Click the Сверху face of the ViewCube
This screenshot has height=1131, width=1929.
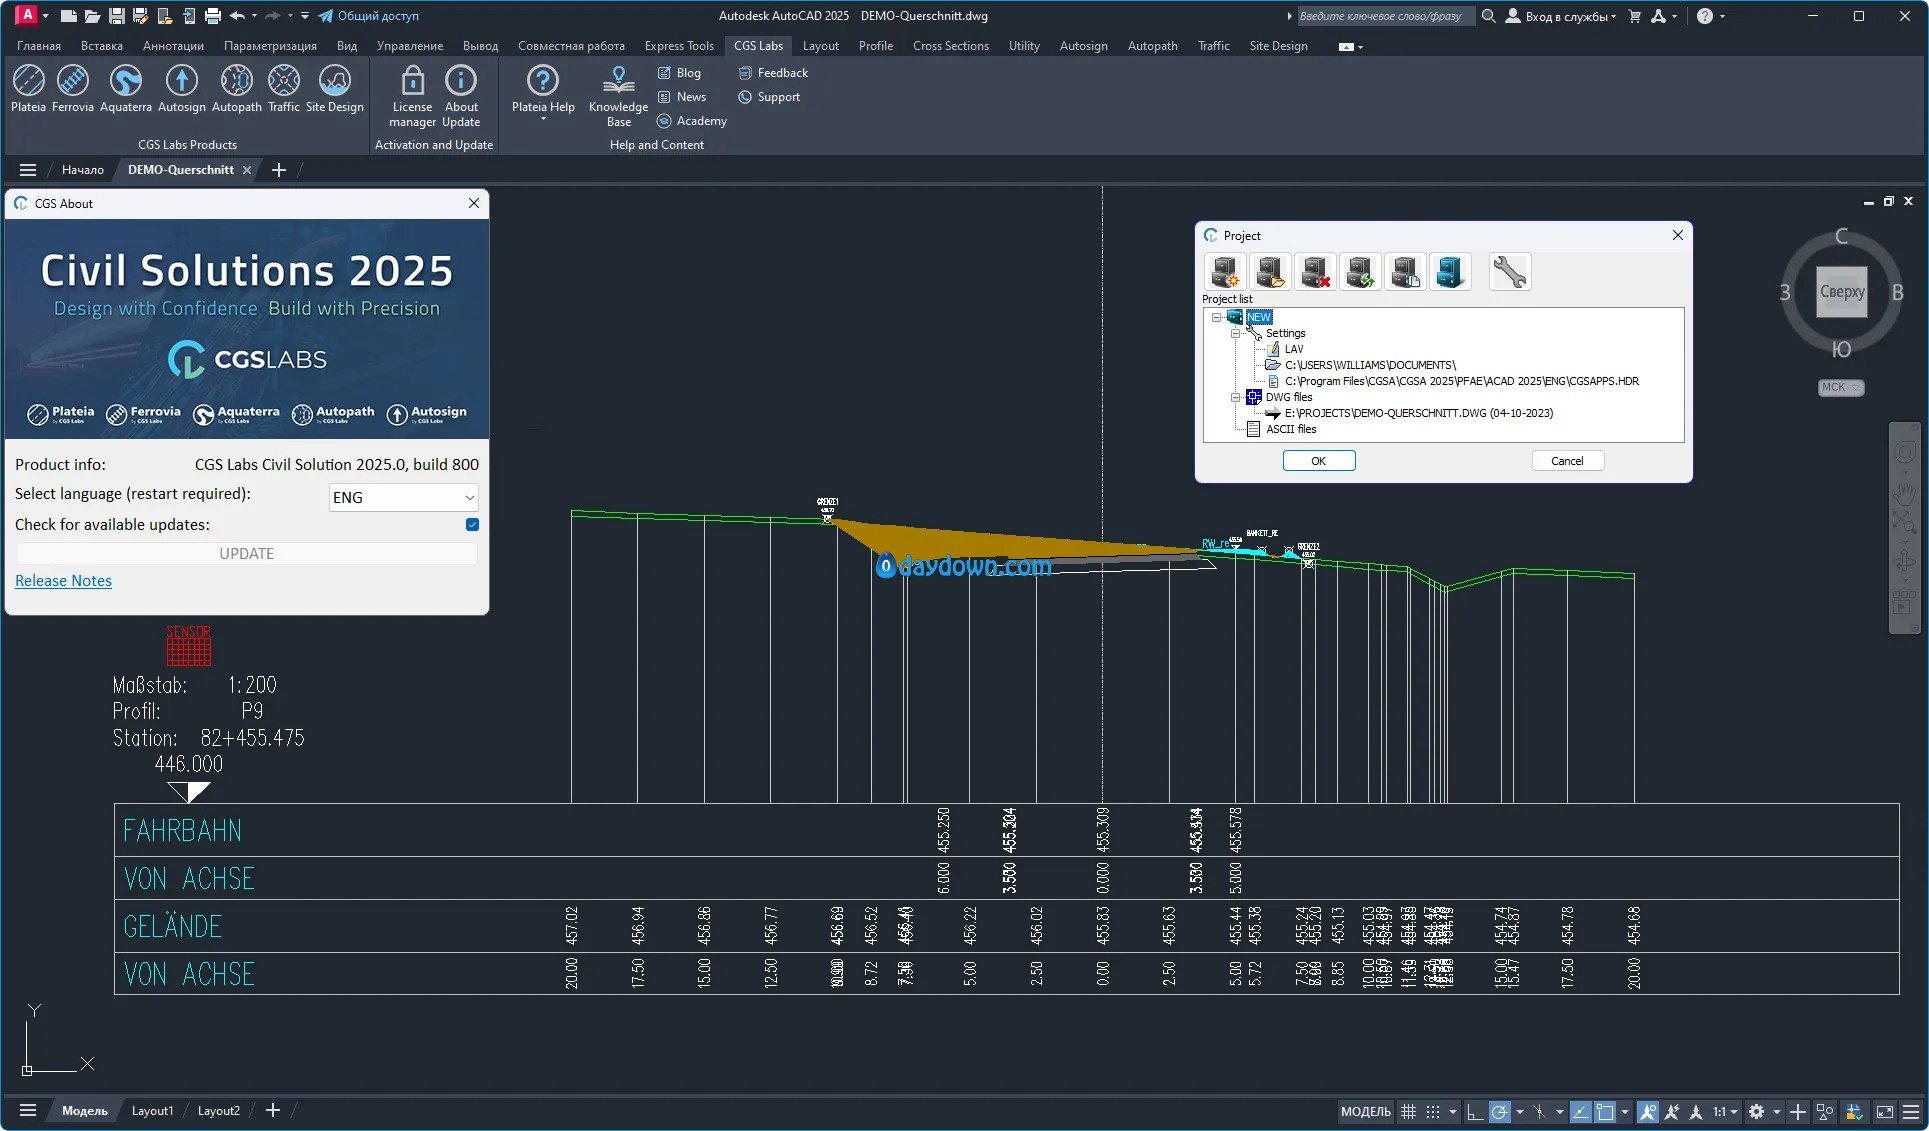1841,292
